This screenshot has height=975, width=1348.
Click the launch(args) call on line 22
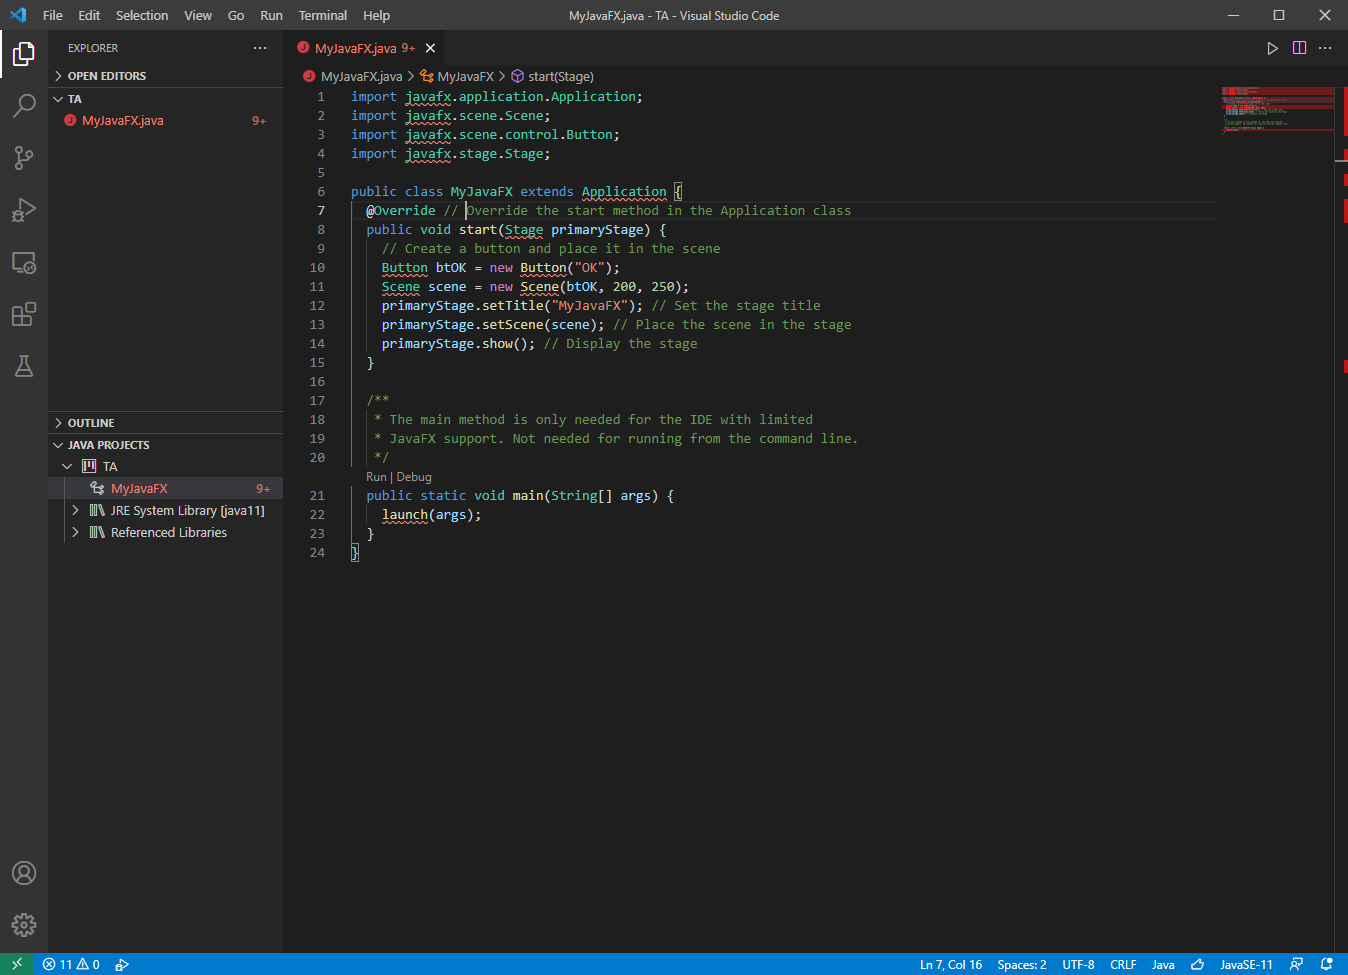point(431,515)
